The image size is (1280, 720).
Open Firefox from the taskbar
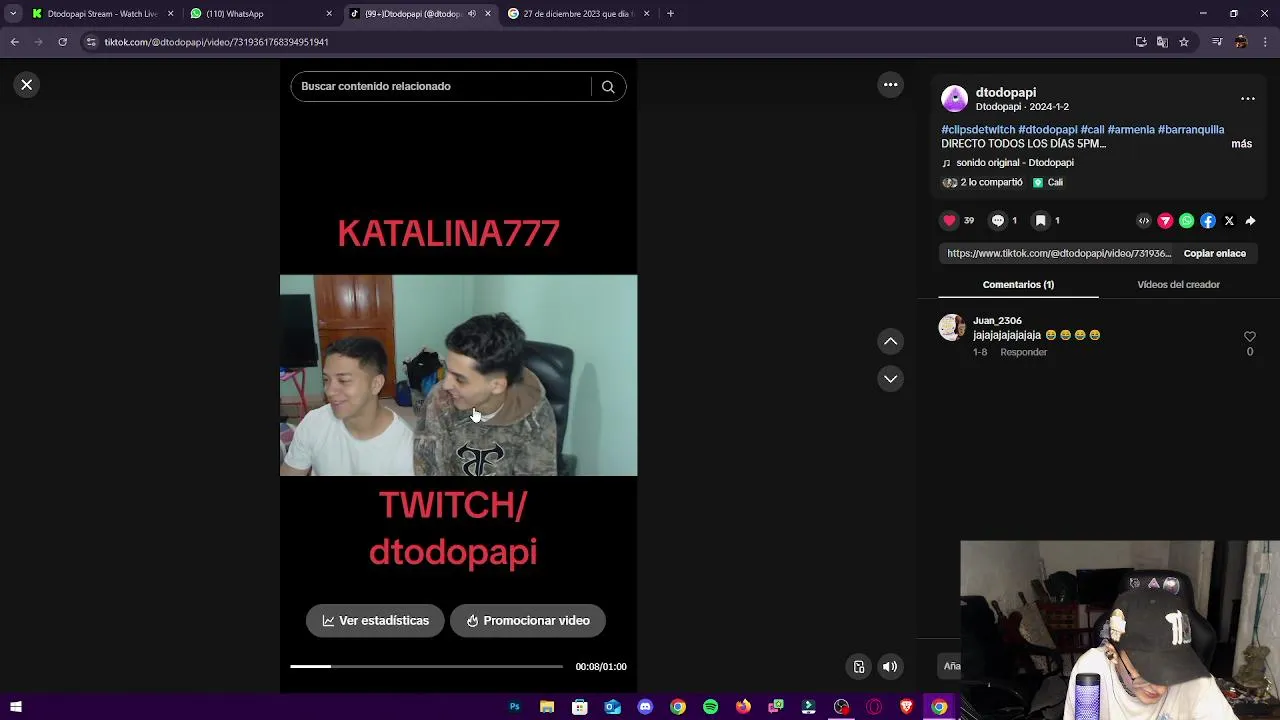(x=743, y=707)
